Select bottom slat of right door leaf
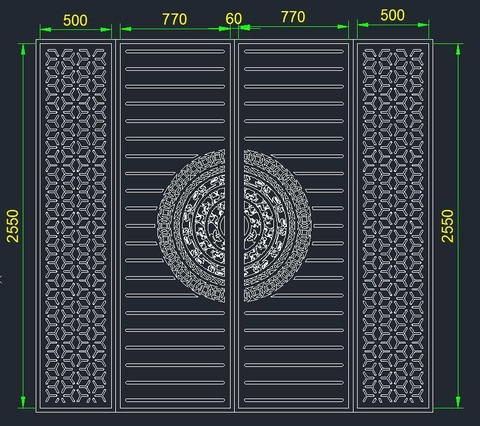This screenshot has height=426, width=480. coord(294,400)
